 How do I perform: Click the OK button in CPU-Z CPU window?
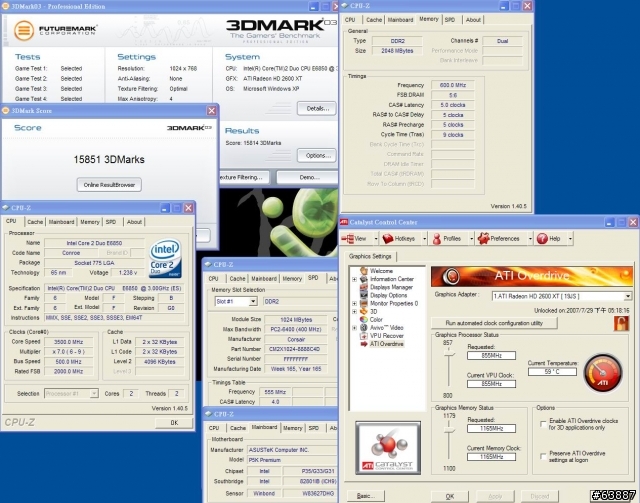174,423
